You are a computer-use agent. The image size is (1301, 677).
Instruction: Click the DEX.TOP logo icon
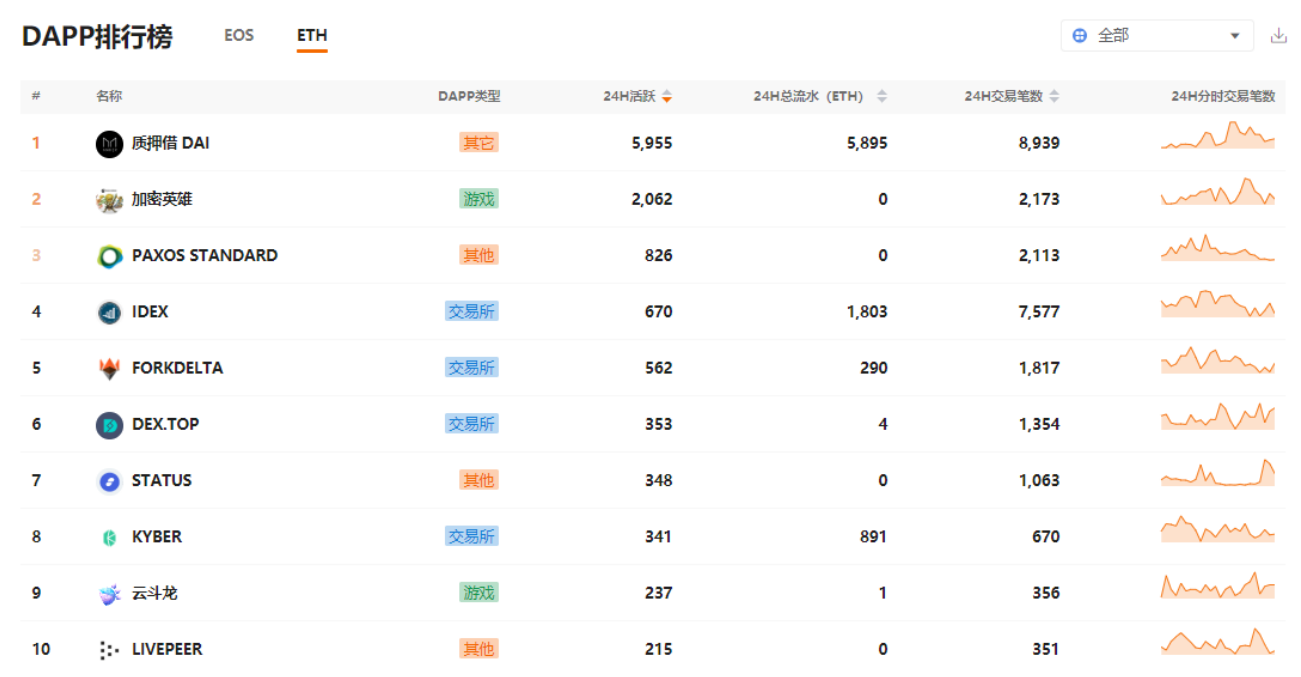(x=109, y=425)
